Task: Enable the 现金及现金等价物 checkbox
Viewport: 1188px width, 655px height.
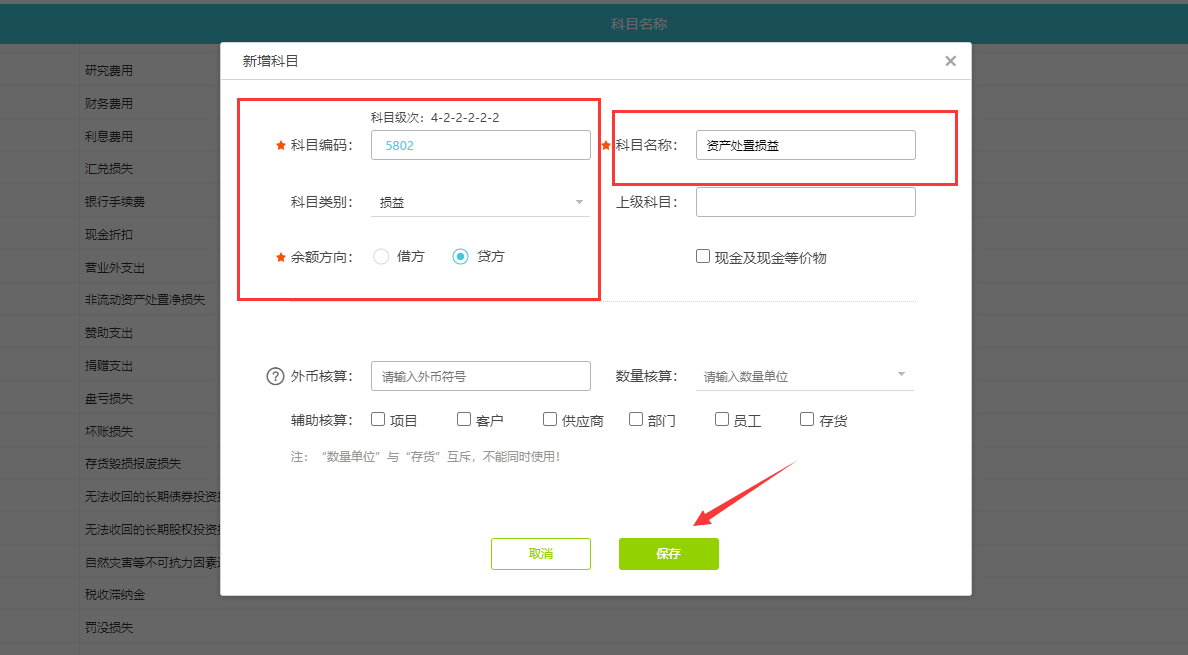Action: click(x=703, y=256)
